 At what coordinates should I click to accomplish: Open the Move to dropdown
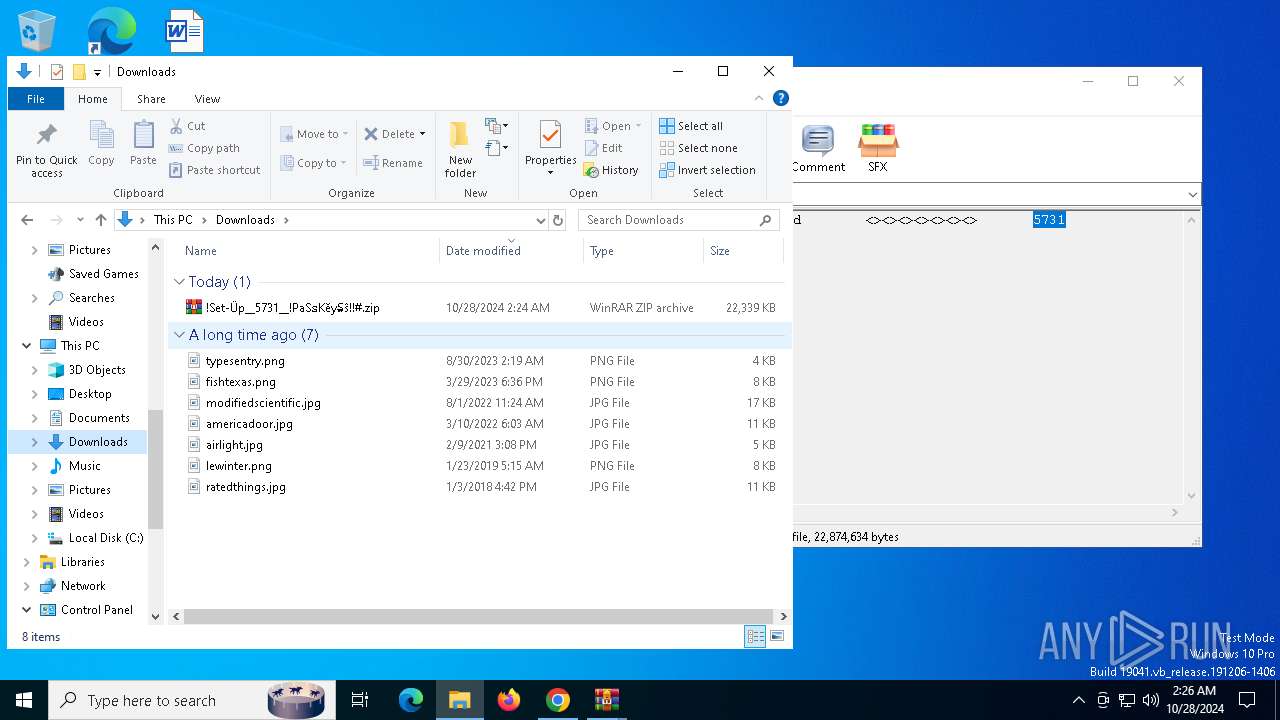(x=313, y=134)
